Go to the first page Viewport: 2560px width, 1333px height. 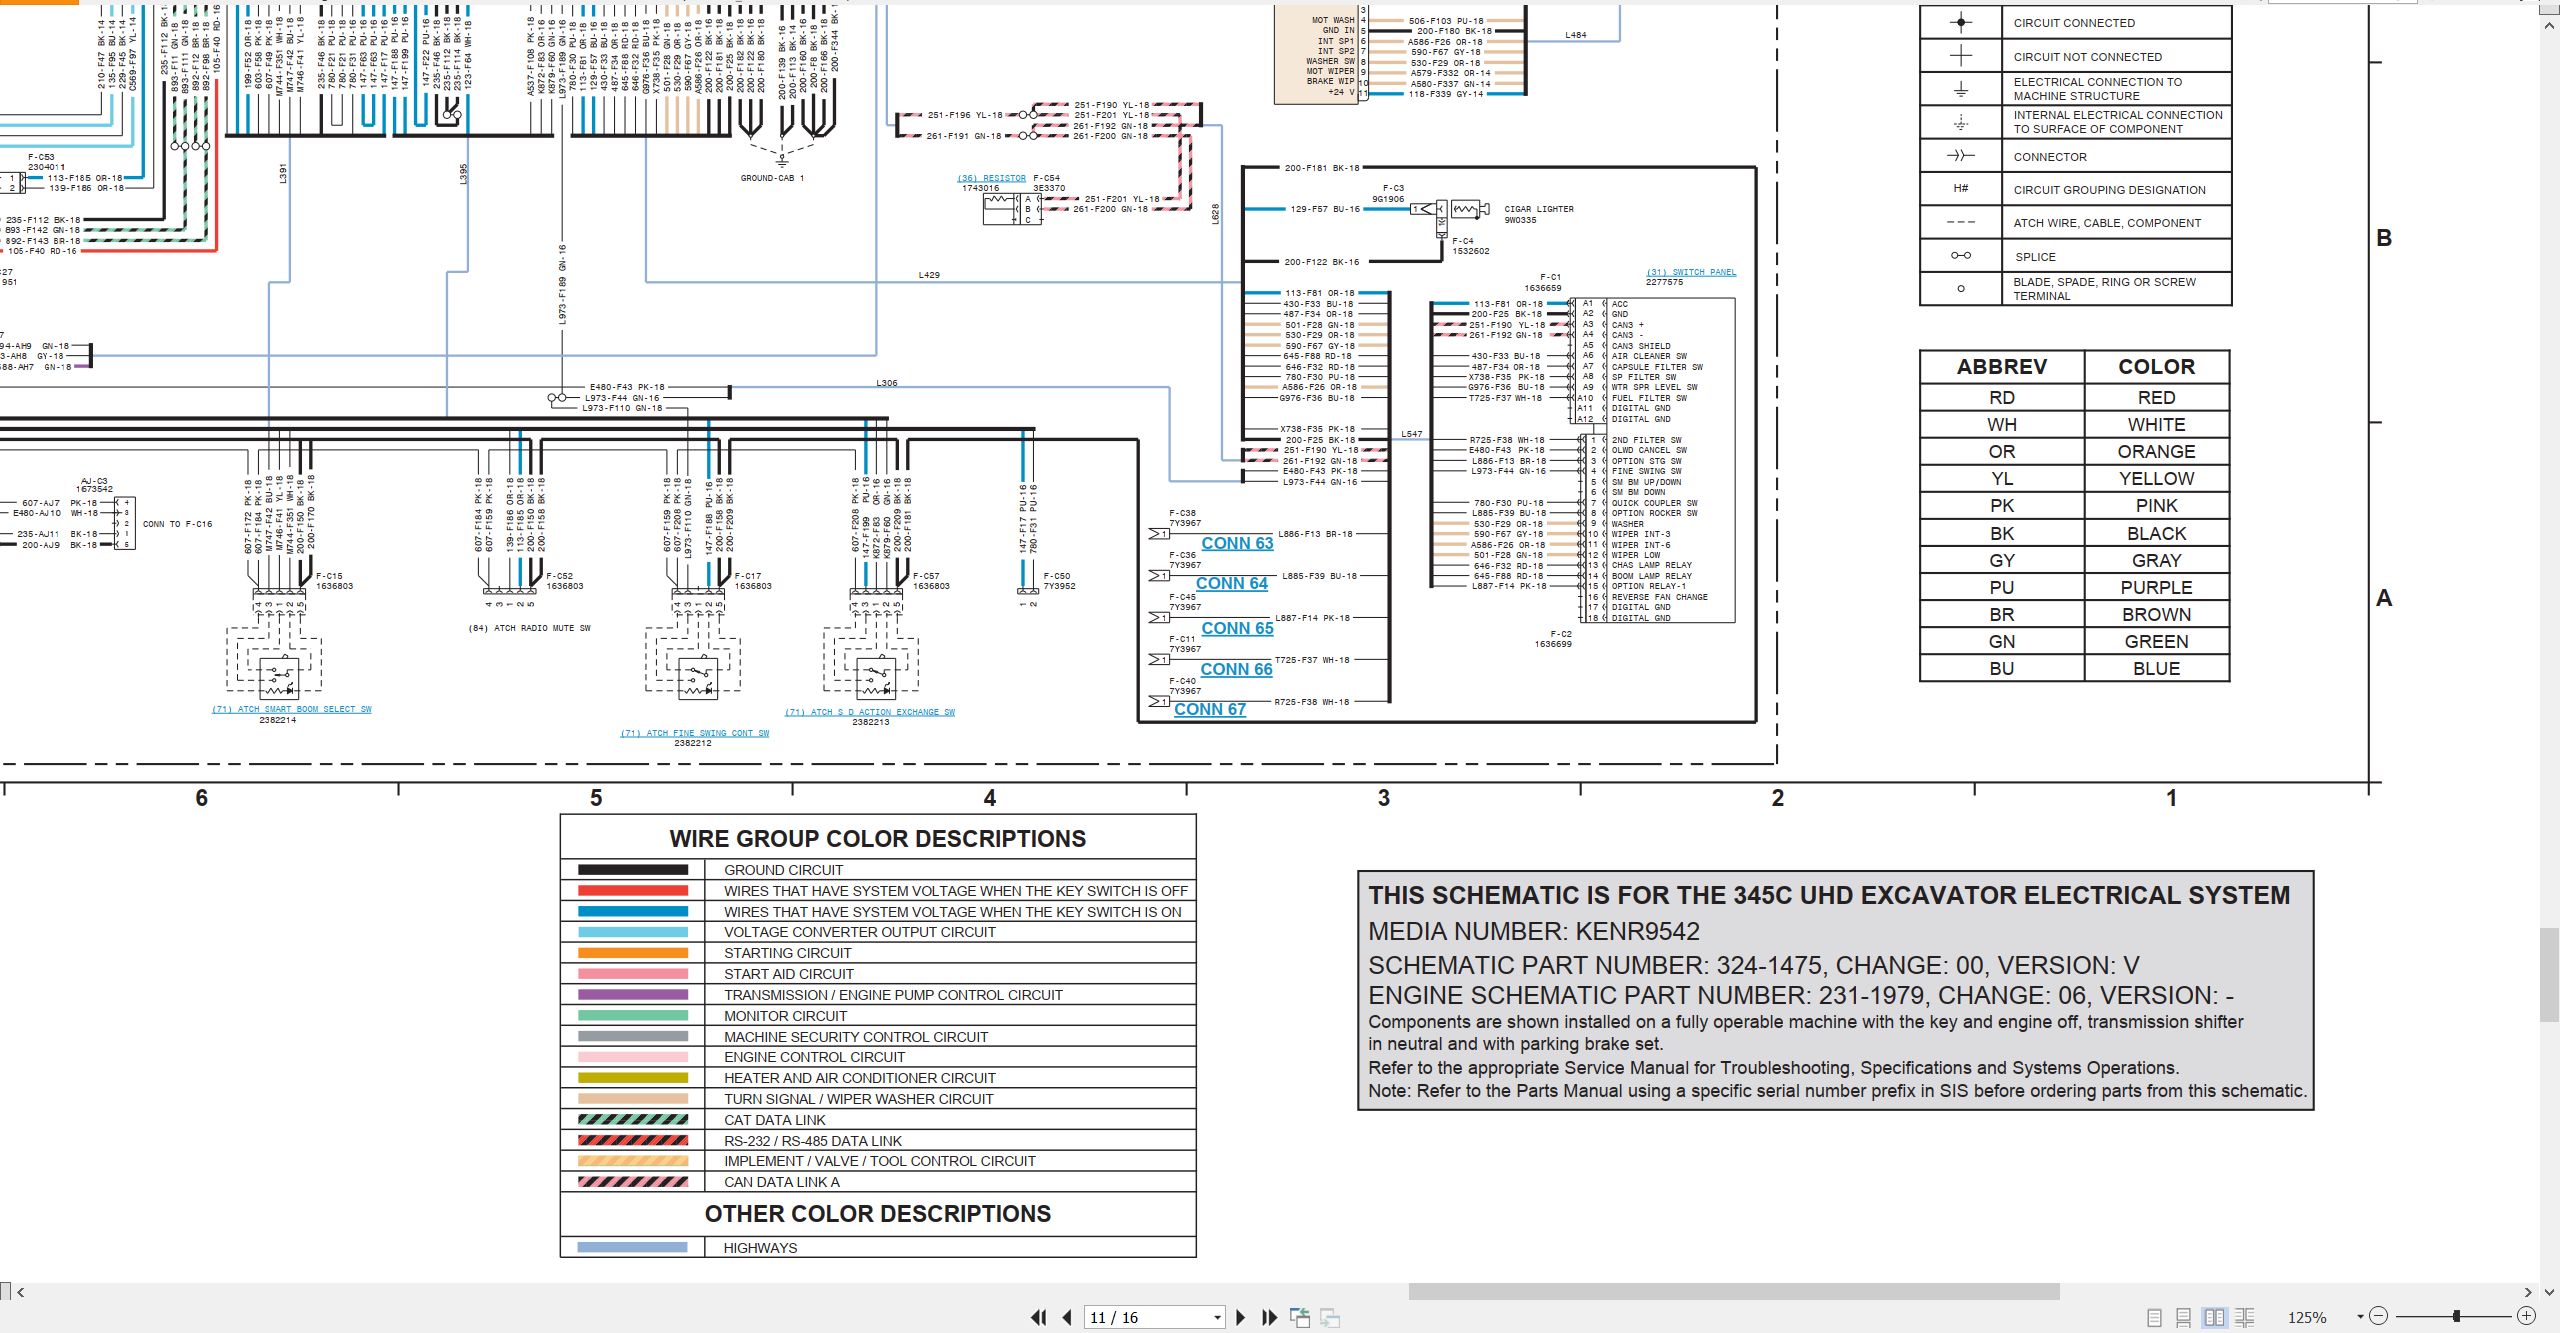pos(1039,1317)
